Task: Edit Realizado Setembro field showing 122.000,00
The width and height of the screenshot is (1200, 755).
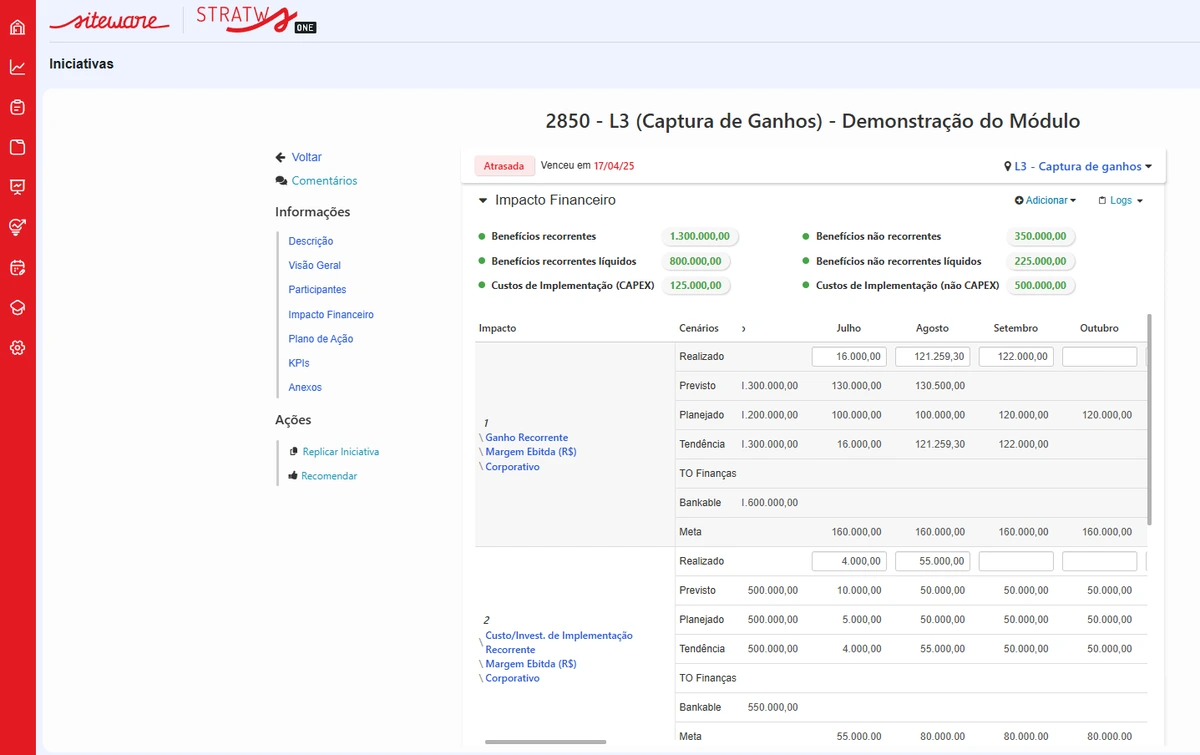Action: click(x=1016, y=357)
